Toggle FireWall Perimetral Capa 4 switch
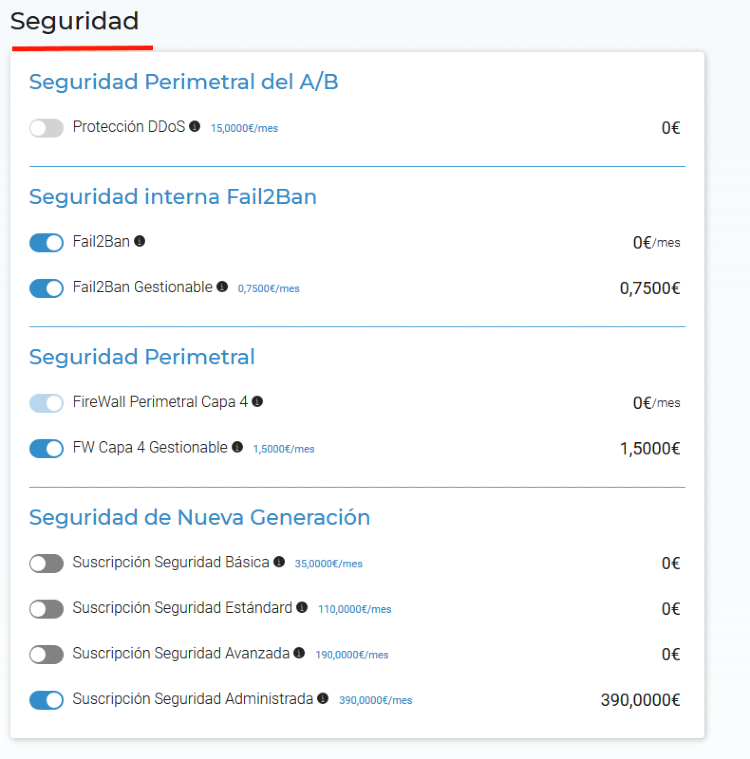The width and height of the screenshot is (750, 759). [46, 403]
